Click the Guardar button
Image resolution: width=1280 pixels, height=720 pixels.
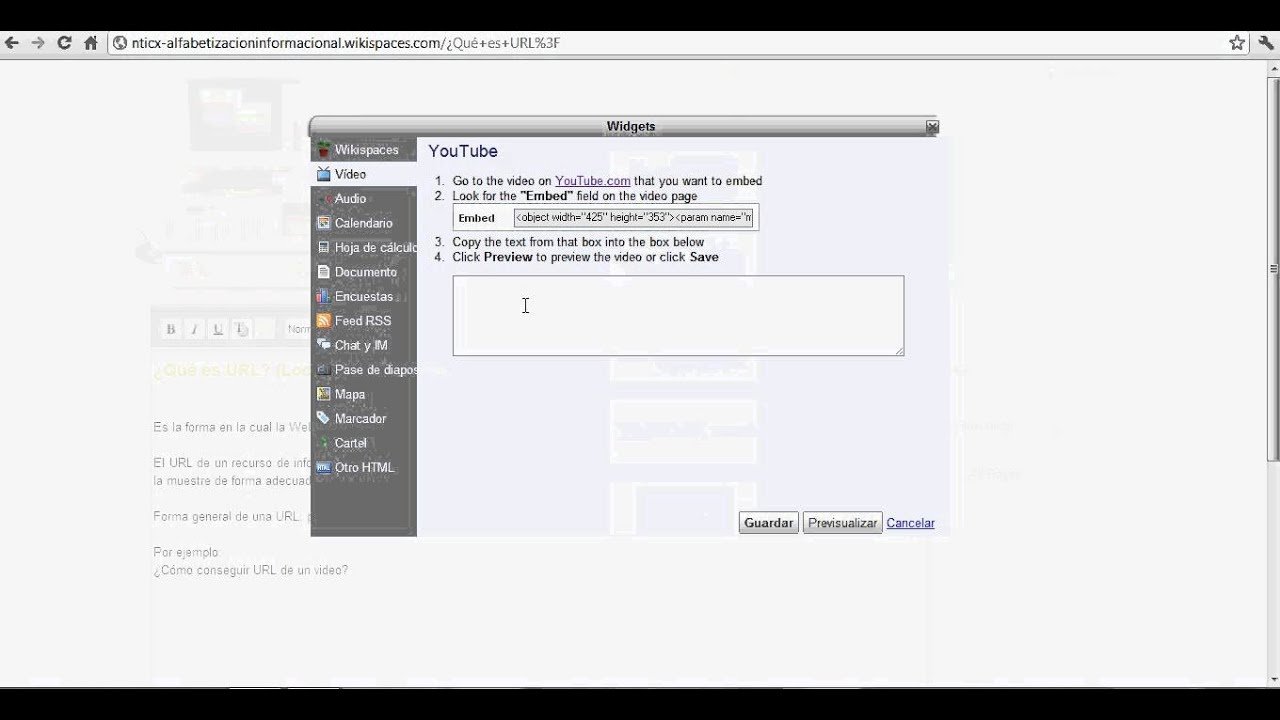pos(769,523)
